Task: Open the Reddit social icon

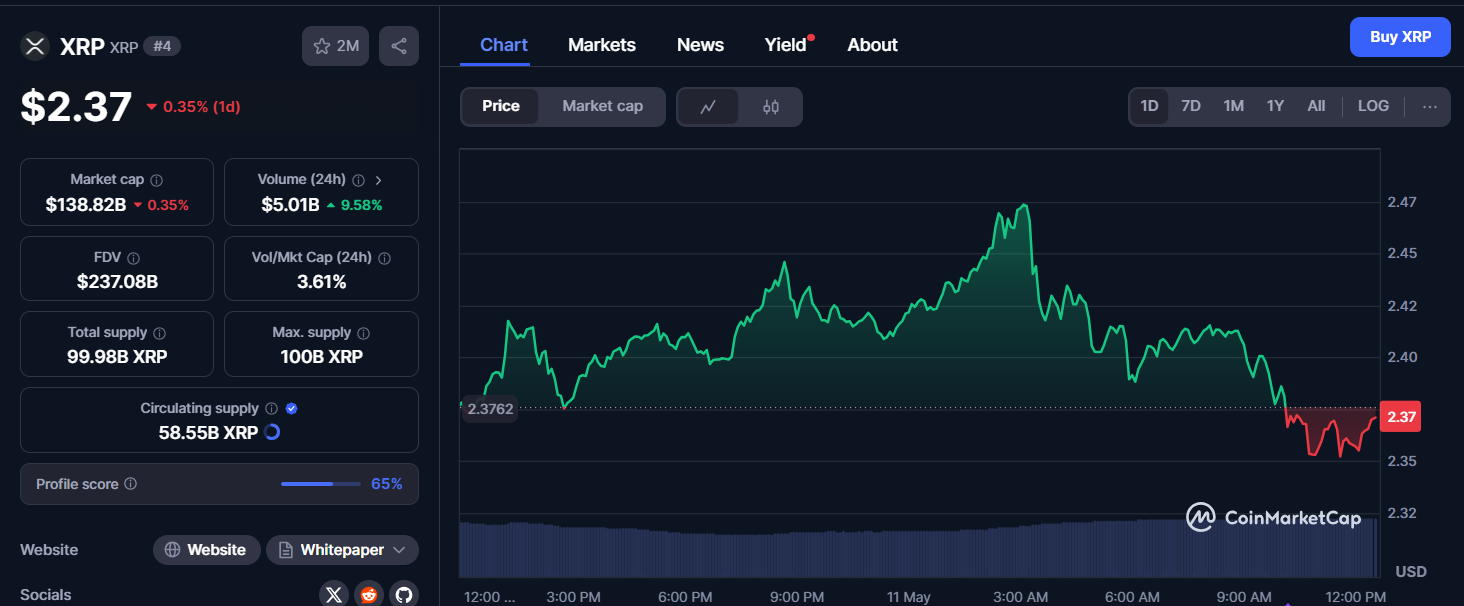Action: (369, 595)
